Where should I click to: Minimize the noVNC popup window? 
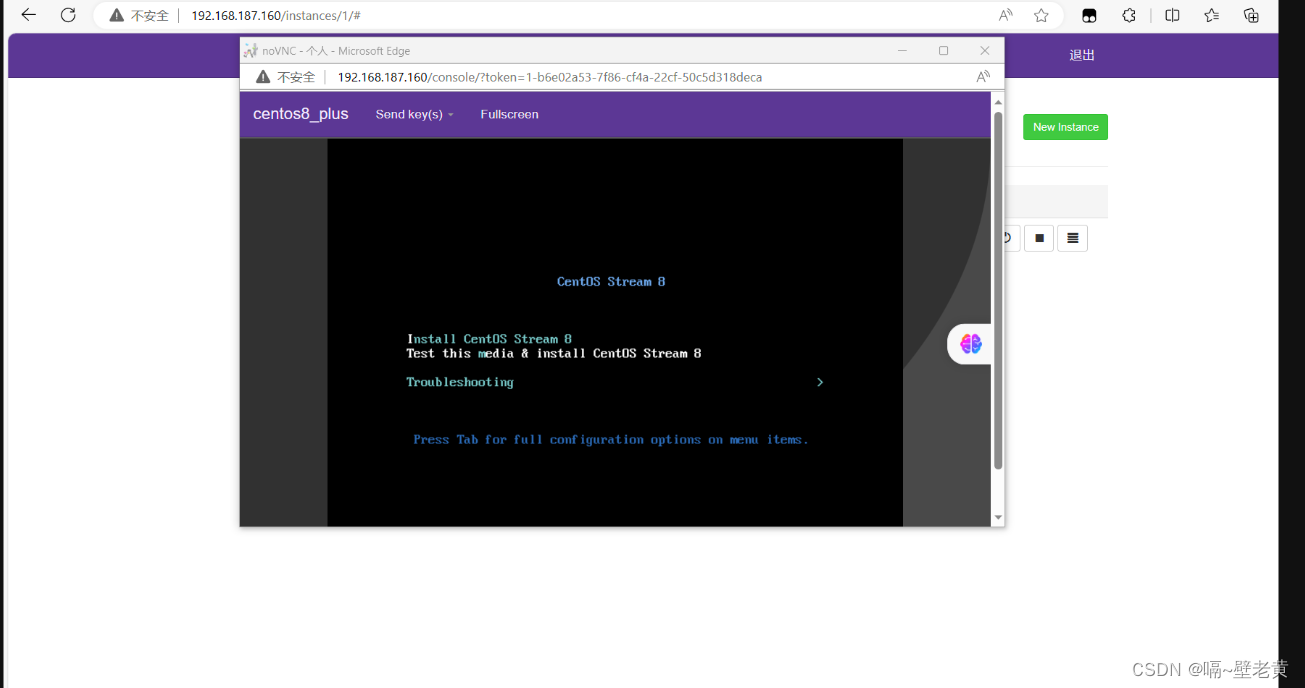902,50
